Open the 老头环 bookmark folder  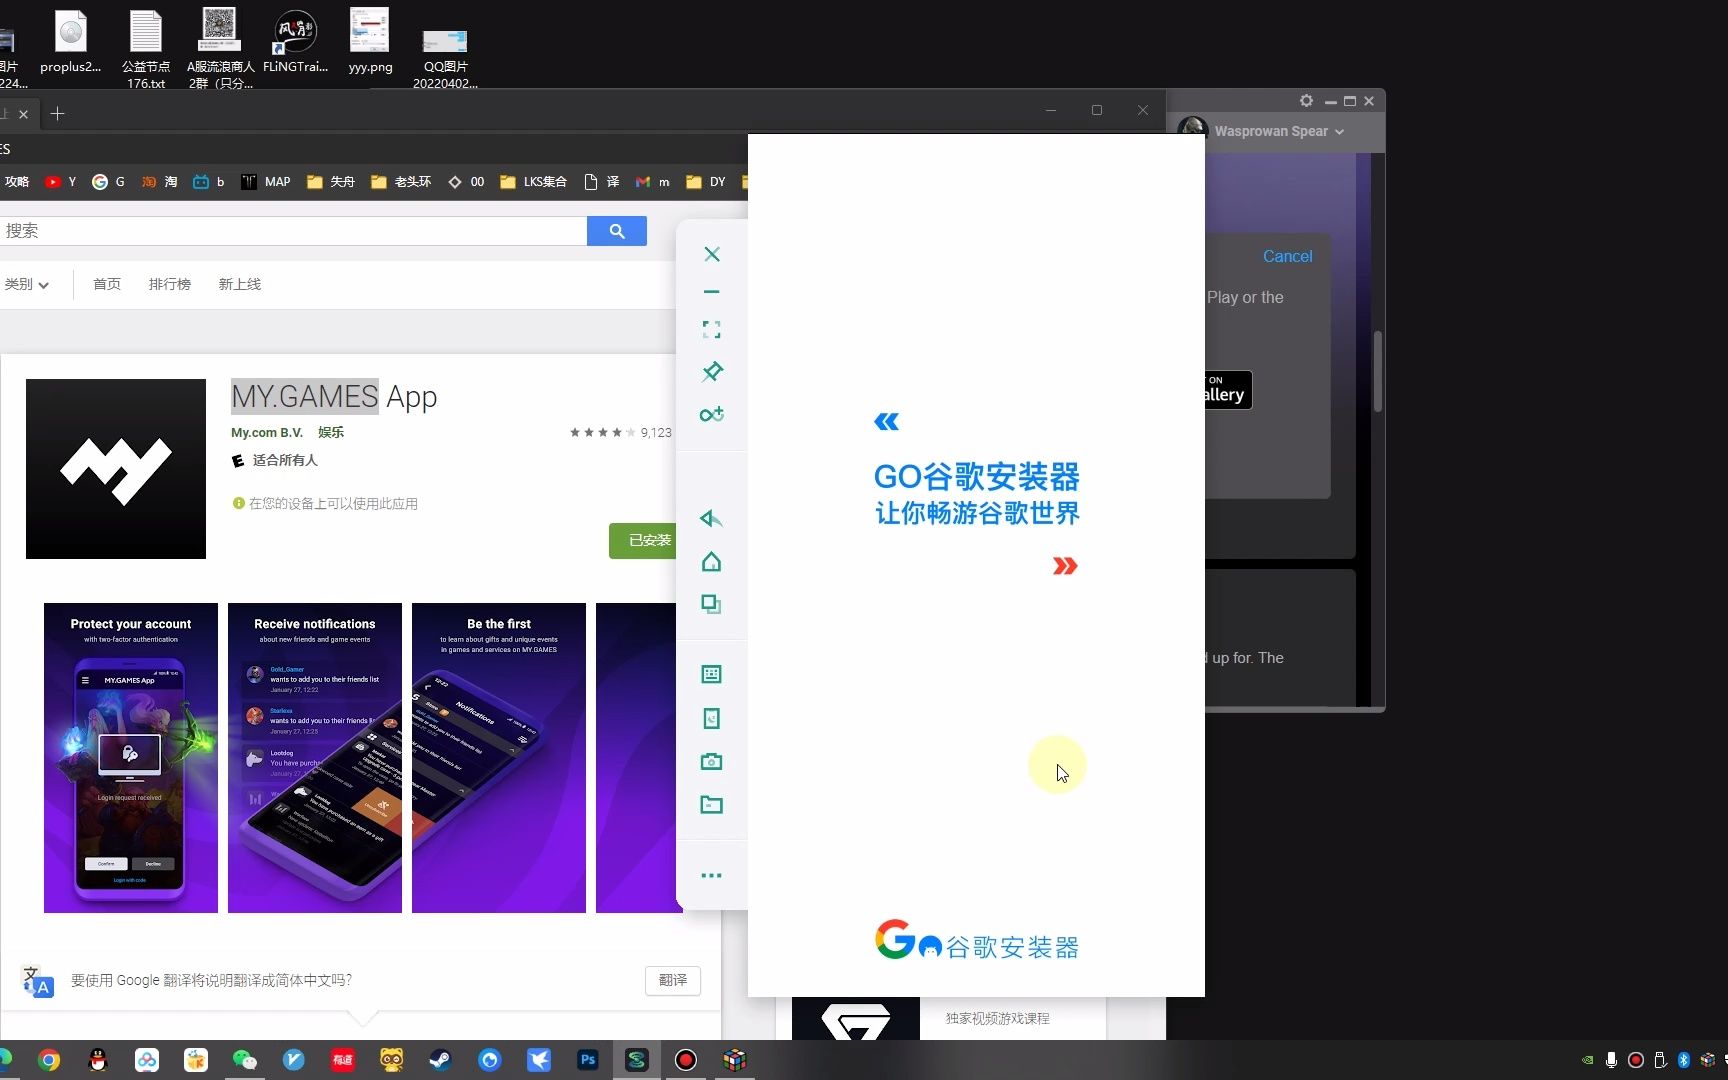401,182
